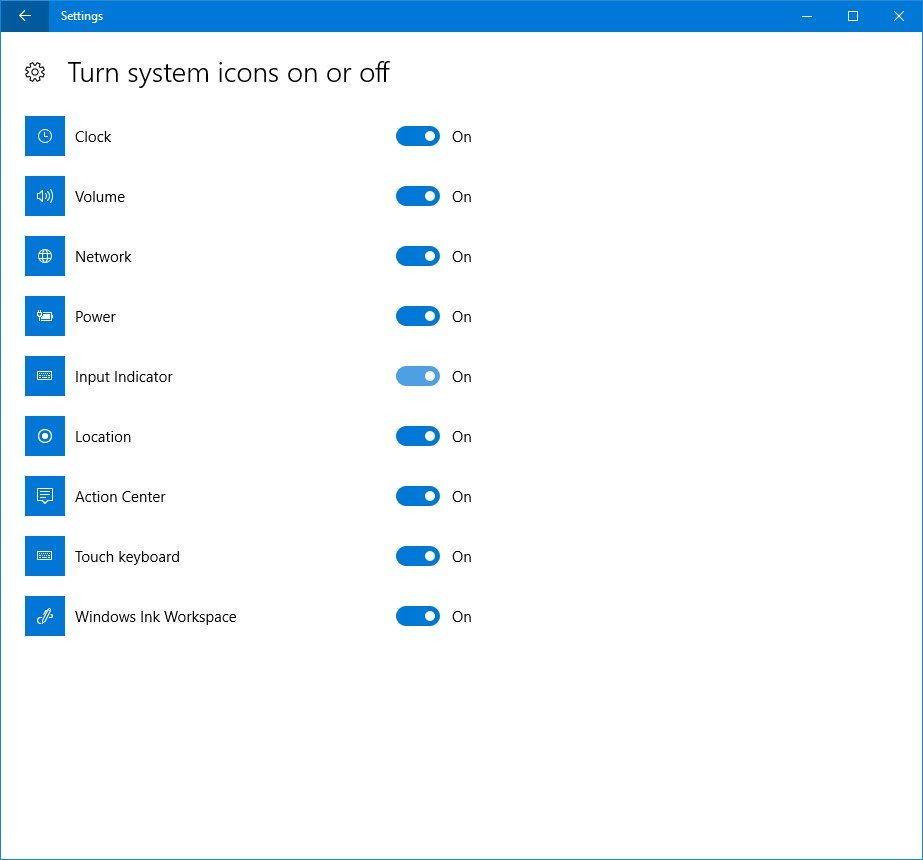Viewport: 923px width, 860px height.
Task: Disable Windows Ink Workspace toggle
Action: [x=417, y=616]
